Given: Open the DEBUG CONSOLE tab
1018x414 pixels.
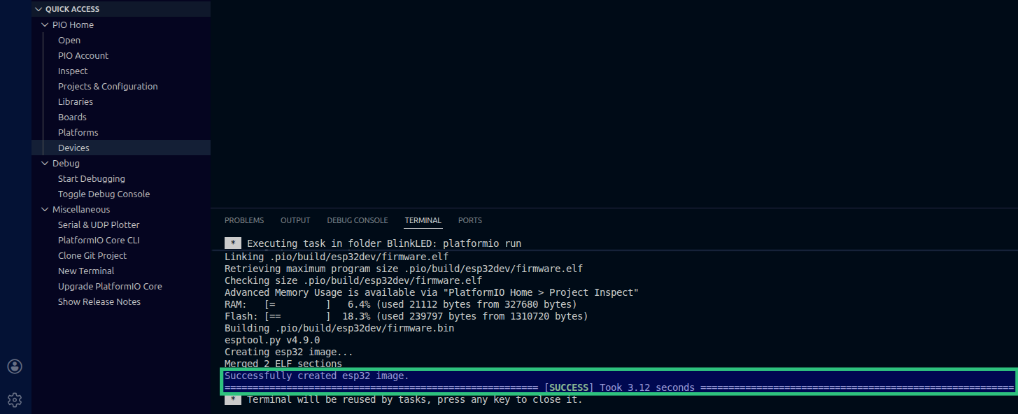Looking at the screenshot, I should pyautogui.click(x=357, y=220).
